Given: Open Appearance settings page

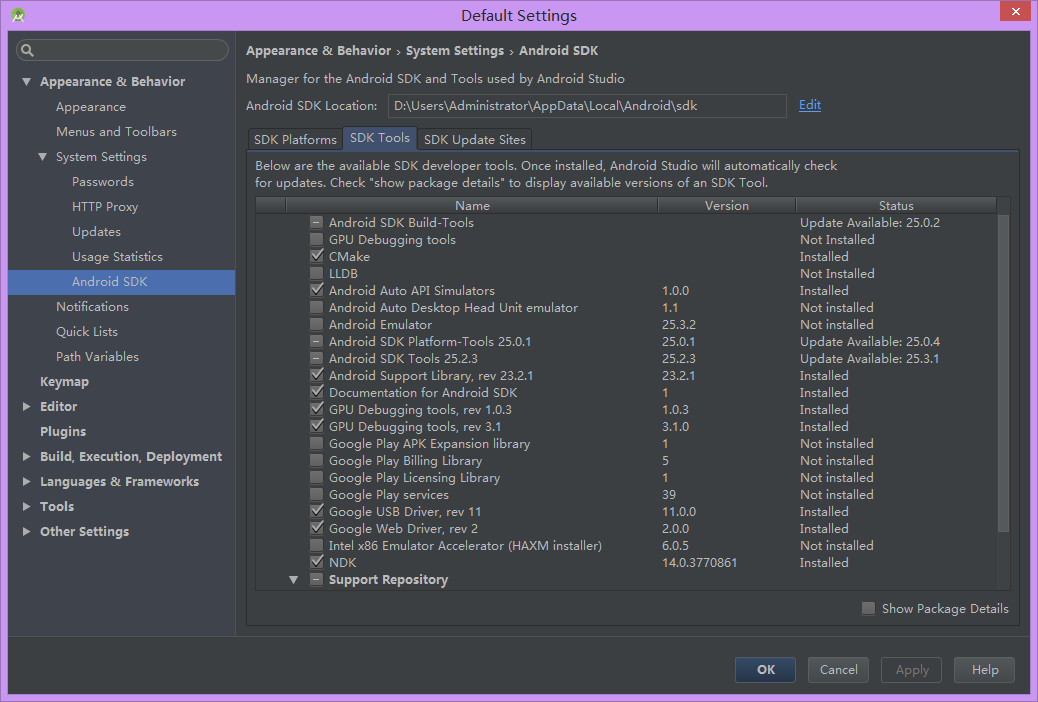Looking at the screenshot, I should click(91, 107).
